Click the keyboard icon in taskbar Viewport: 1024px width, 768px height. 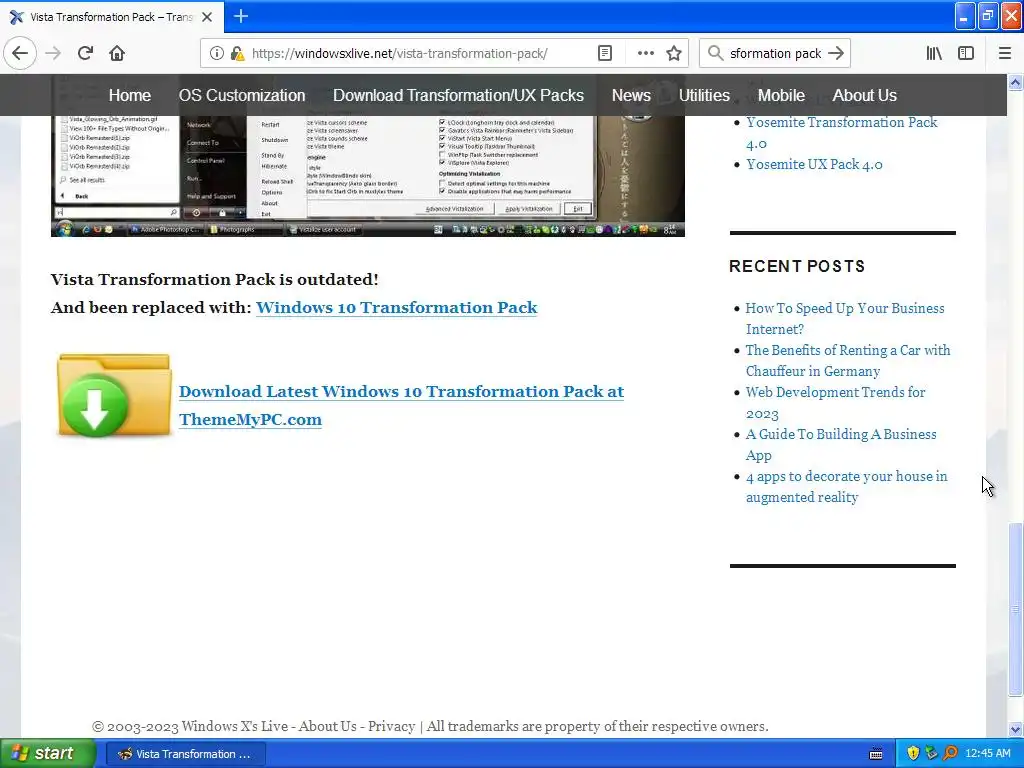pyautogui.click(x=876, y=754)
